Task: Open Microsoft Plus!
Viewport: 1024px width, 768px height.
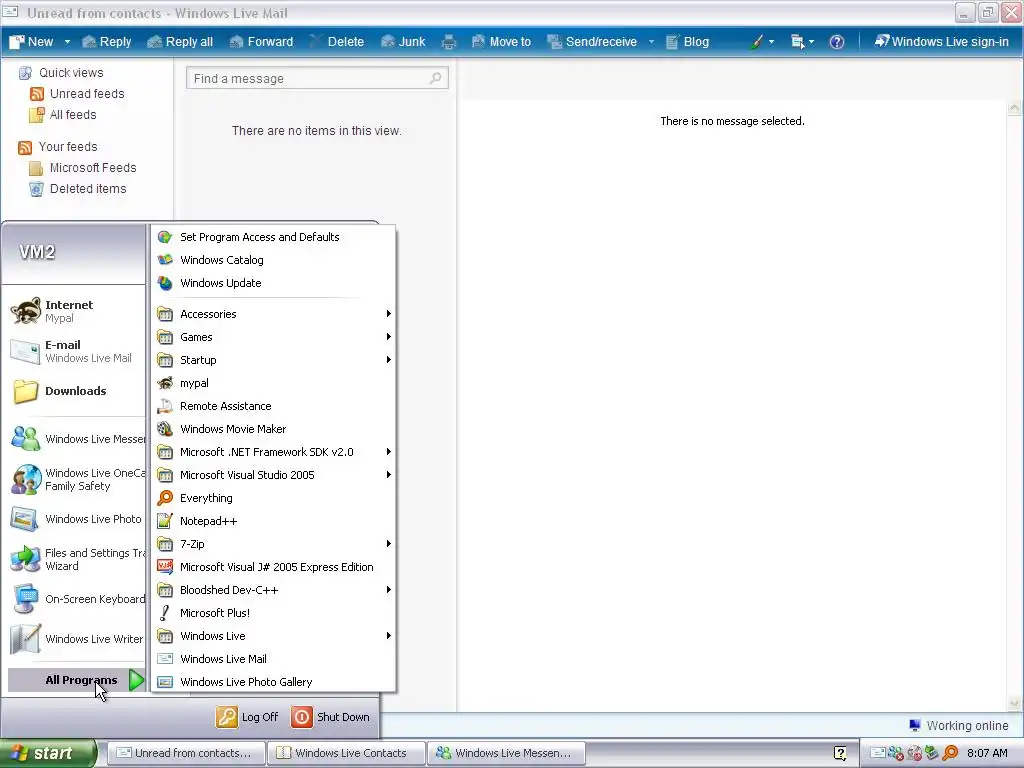Action: coord(273,613)
